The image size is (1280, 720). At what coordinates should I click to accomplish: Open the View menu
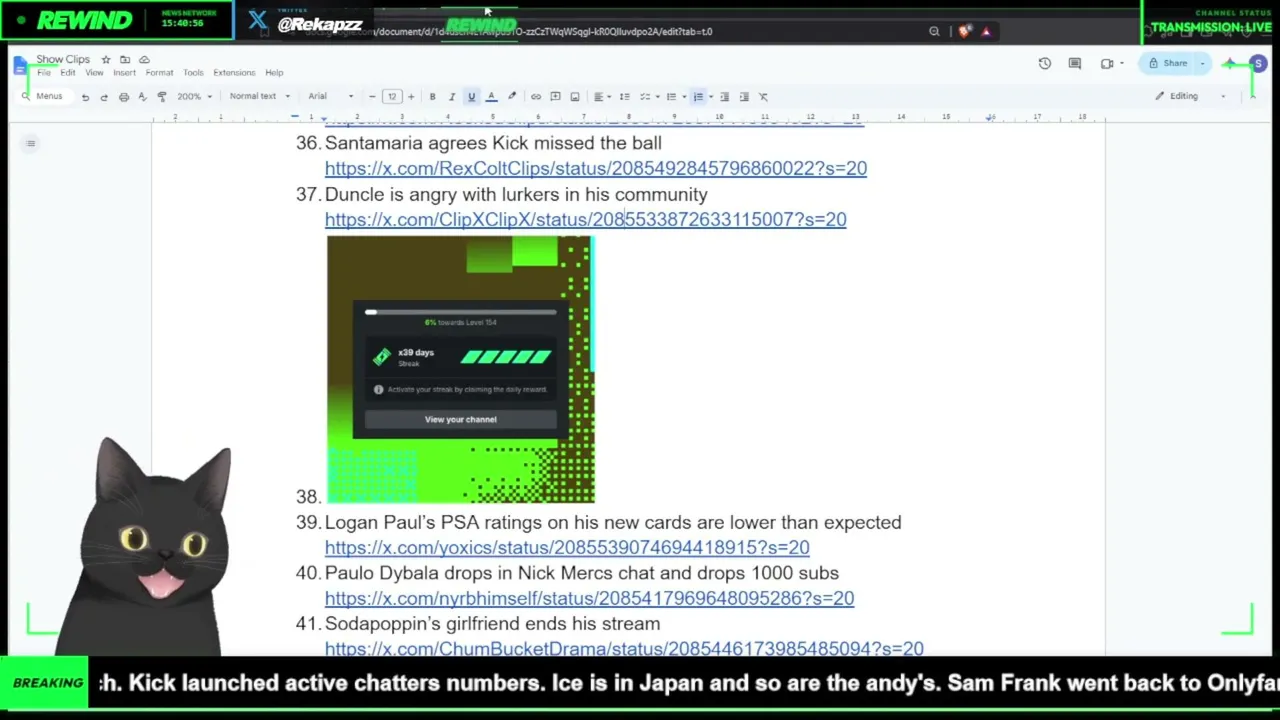(x=94, y=73)
